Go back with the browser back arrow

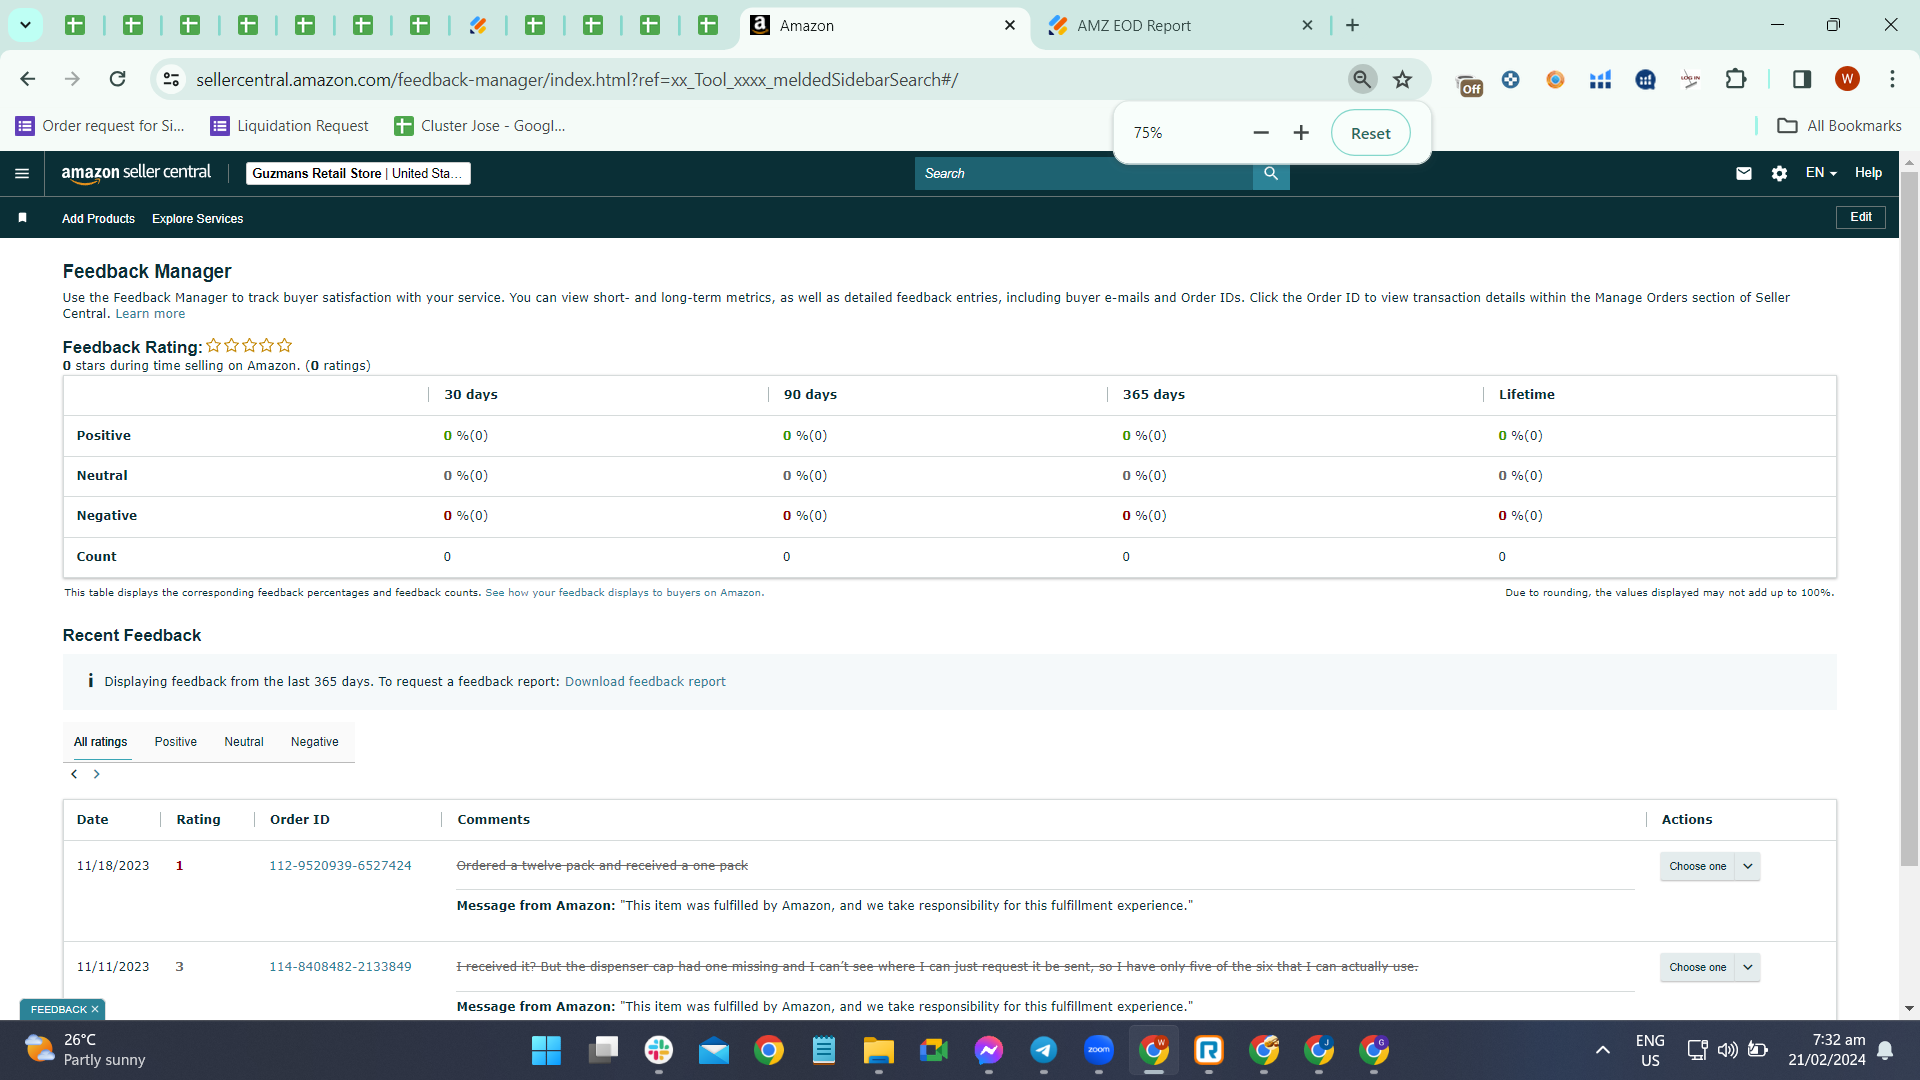point(27,79)
